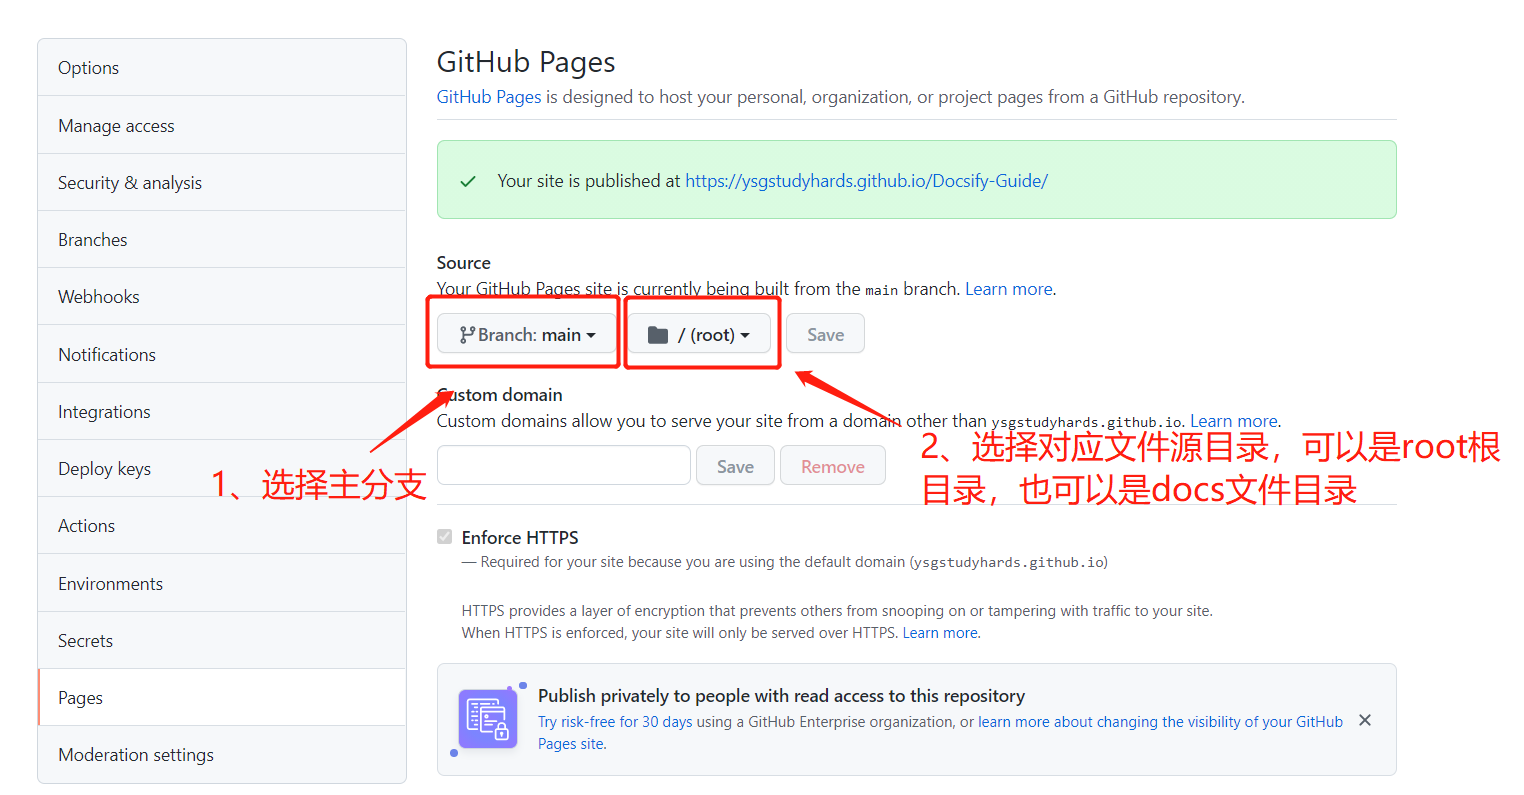This screenshot has height=795, width=1524.
Task: Click the git branch icon in the Branch button
Action: click(x=467, y=335)
